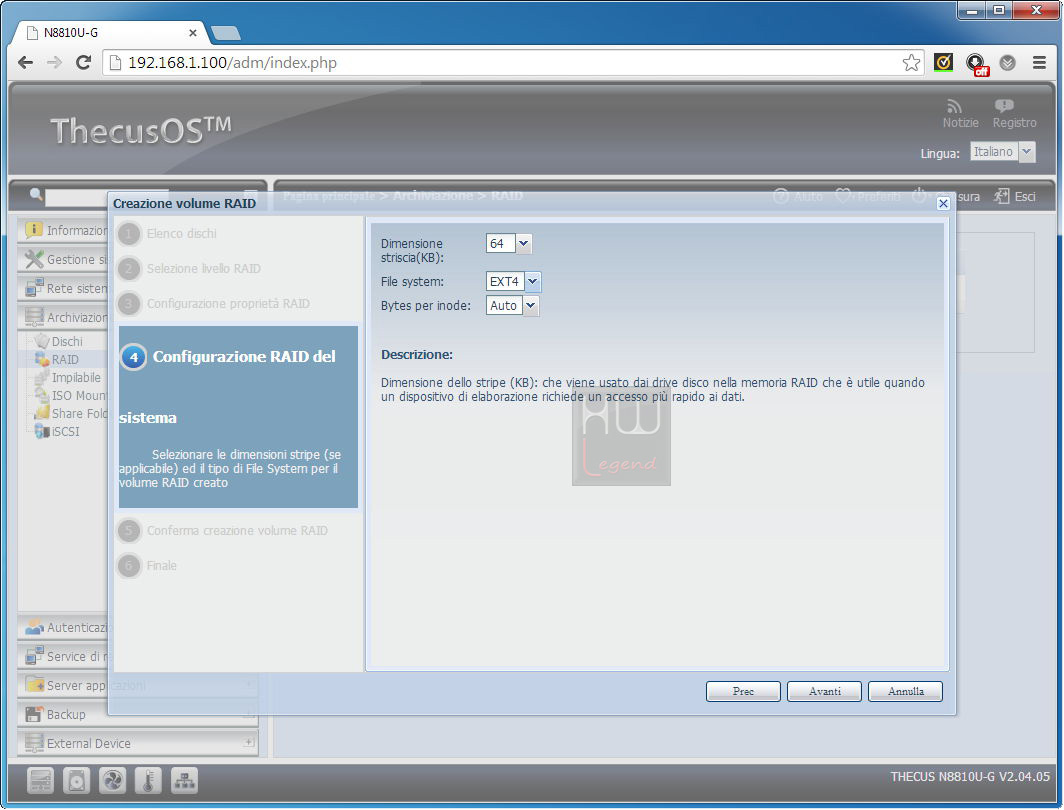Close the N8810U-G browser tab
The image size is (1064, 810).
tap(193, 33)
